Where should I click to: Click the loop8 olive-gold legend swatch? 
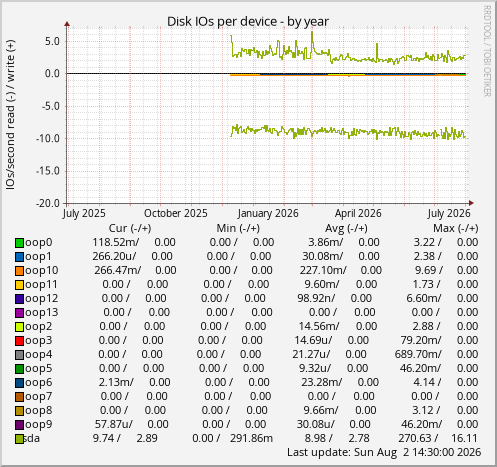(x=19, y=411)
